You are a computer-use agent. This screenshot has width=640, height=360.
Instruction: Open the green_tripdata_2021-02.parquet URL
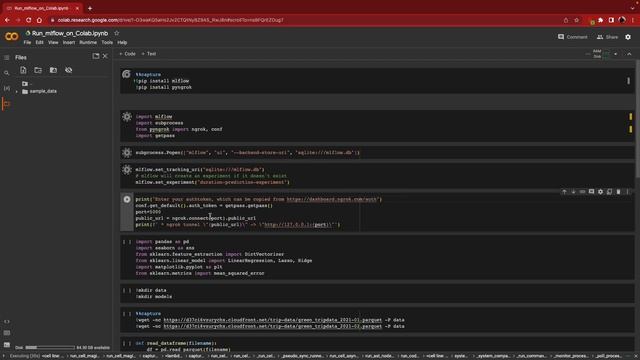pos(273,326)
